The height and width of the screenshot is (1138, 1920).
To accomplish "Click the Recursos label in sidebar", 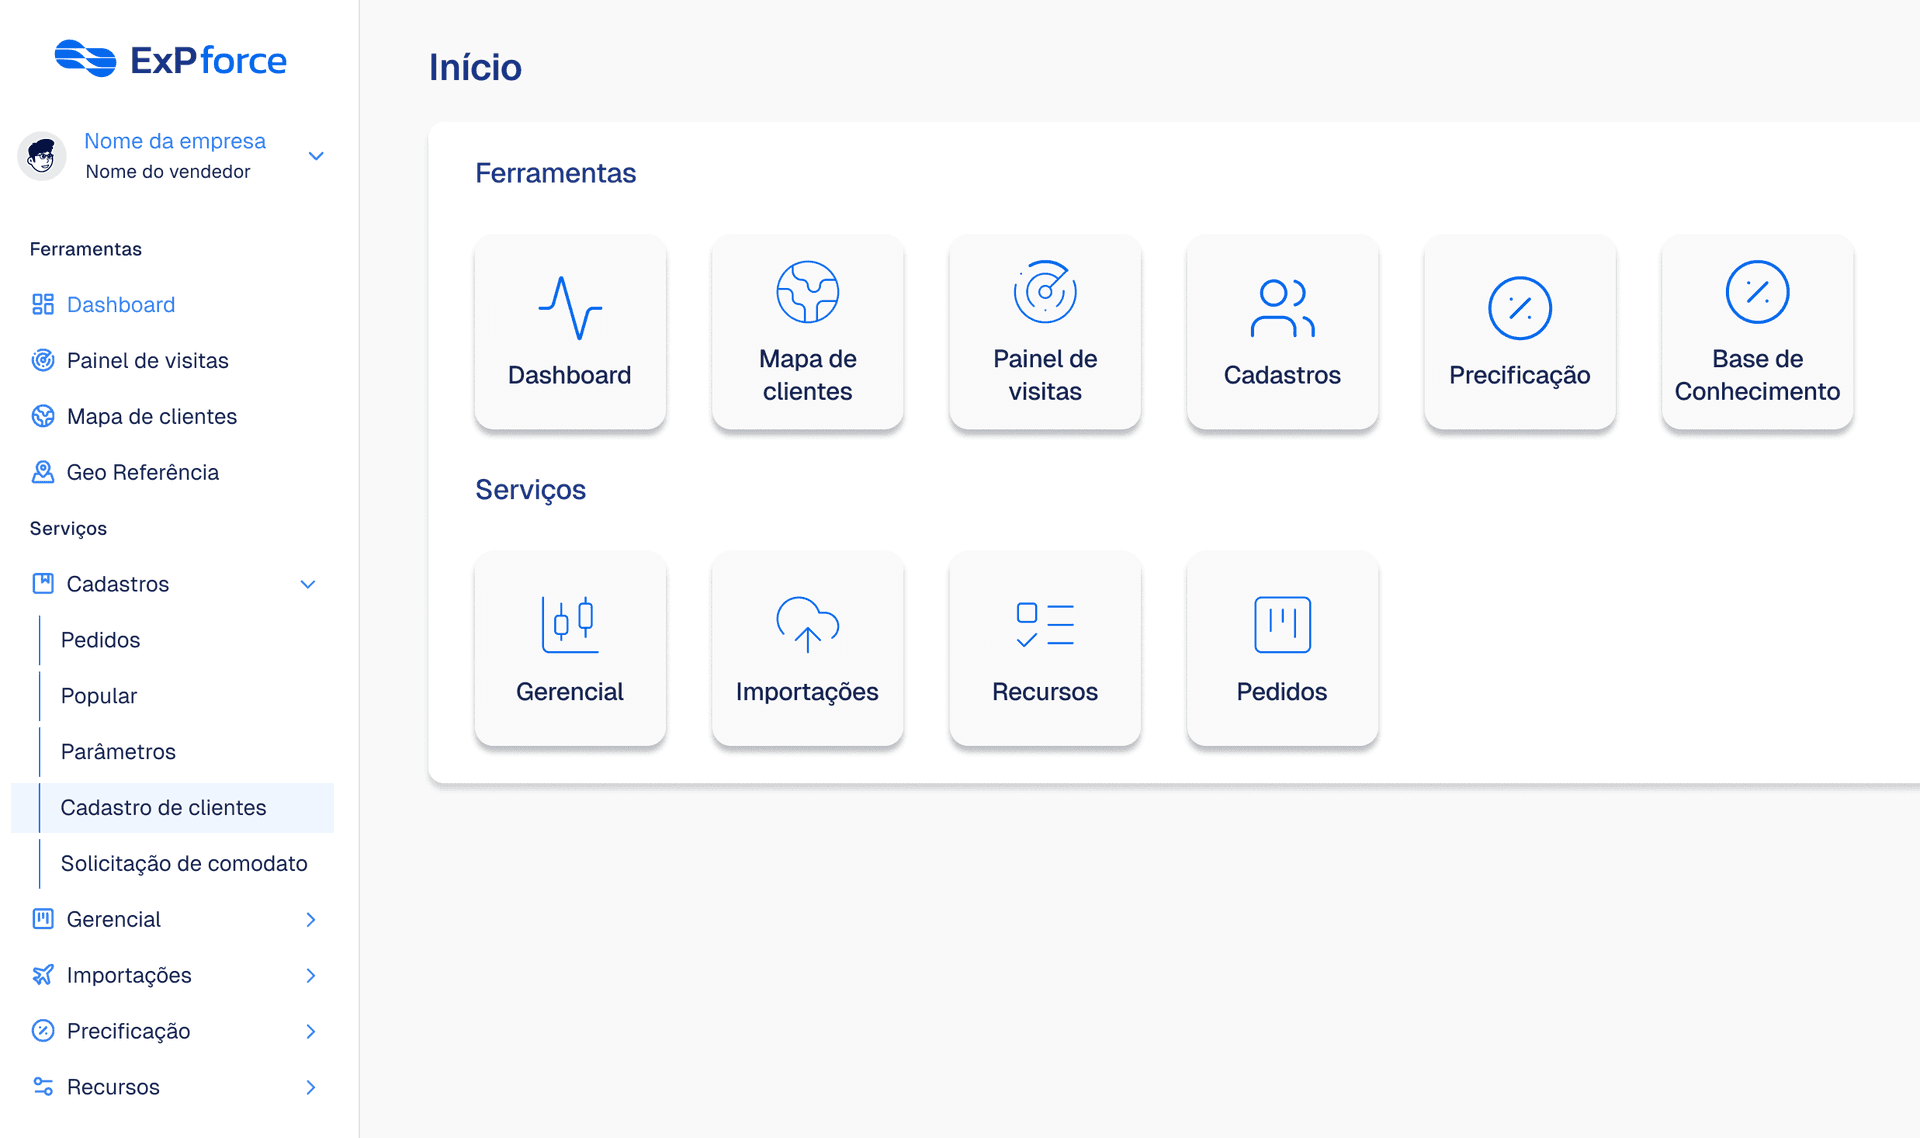I will point(113,1087).
